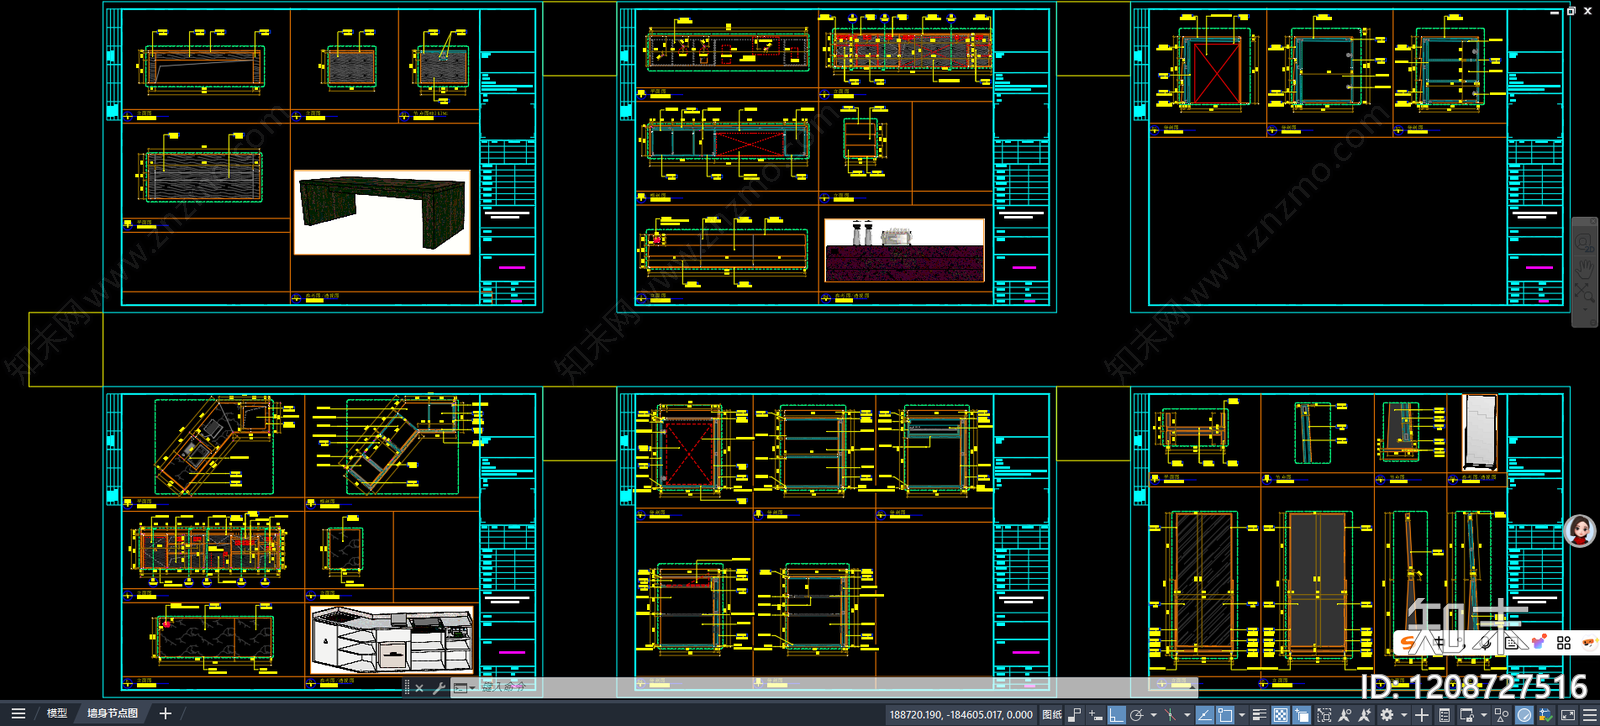This screenshot has width=1600, height=726.
Task: Expand lock UI options dropdown
Action: (1484, 715)
